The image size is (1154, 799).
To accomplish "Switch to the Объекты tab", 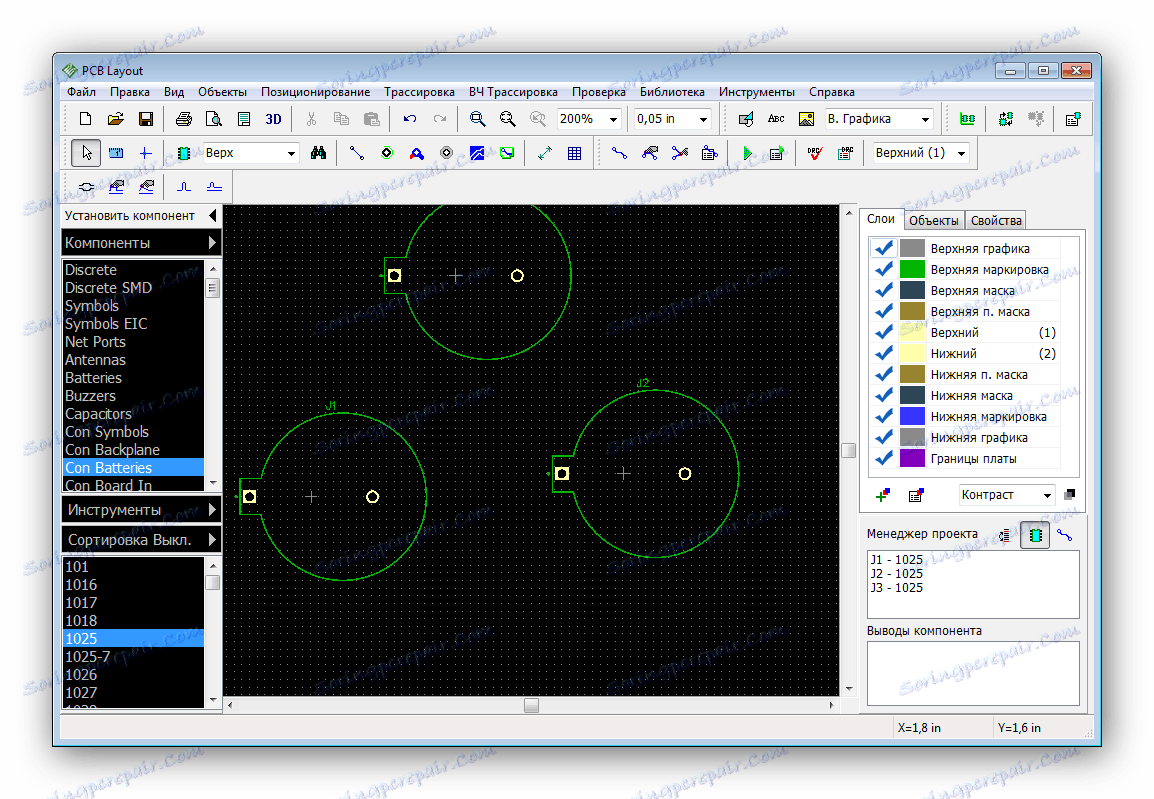I will tap(935, 220).
